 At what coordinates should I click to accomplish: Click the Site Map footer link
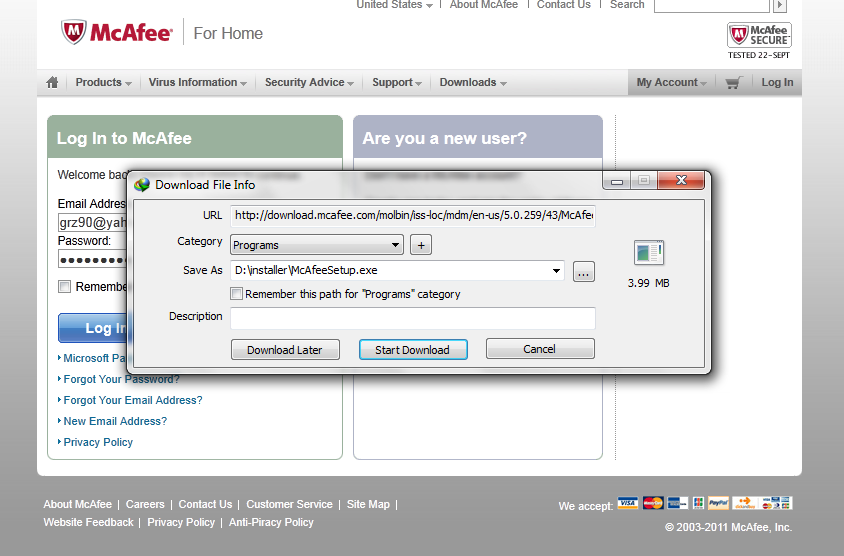click(368, 504)
